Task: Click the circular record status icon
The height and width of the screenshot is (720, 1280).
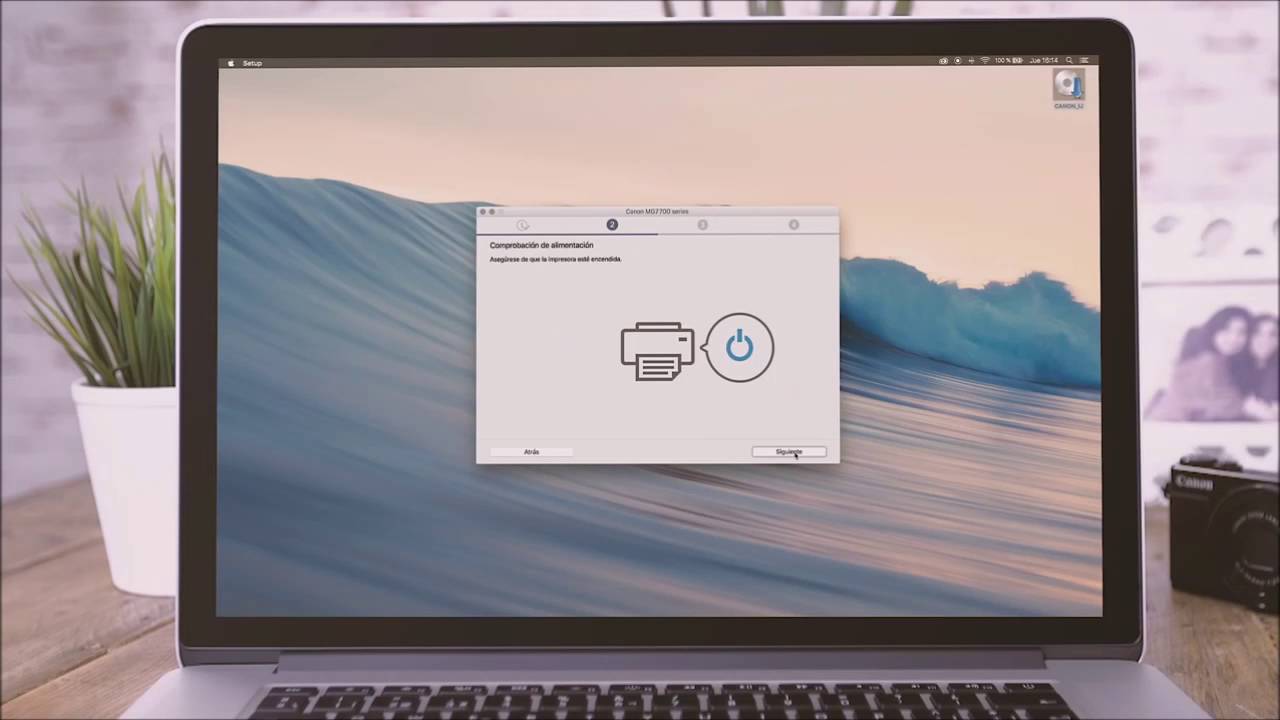Action: pos(958,61)
